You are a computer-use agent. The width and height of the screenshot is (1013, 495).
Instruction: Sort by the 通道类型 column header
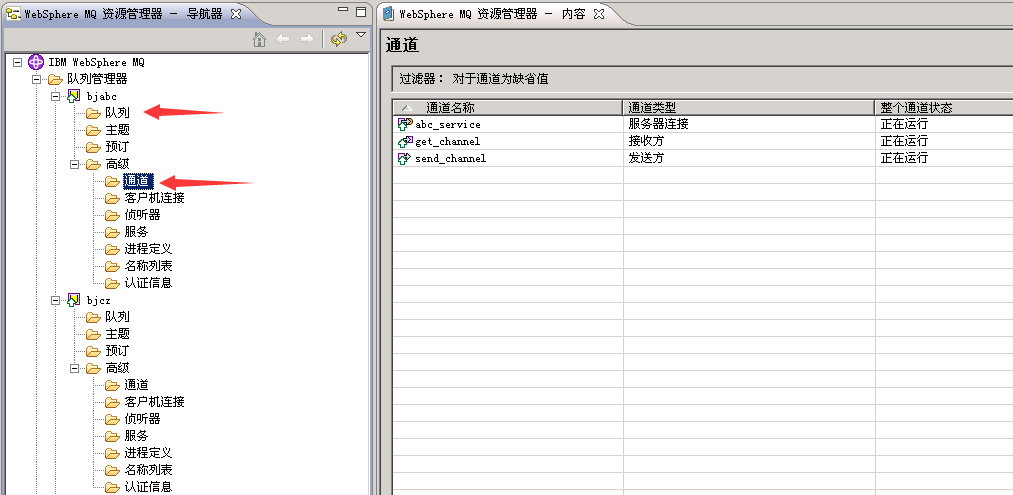click(749, 107)
